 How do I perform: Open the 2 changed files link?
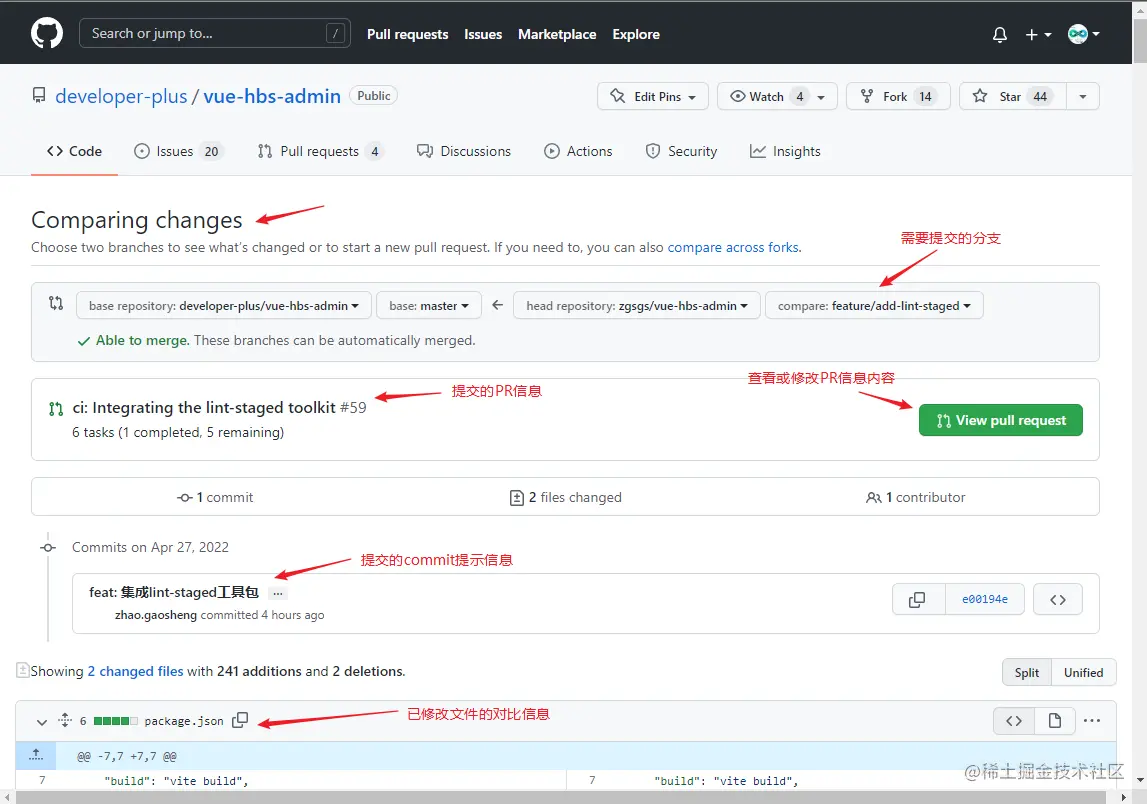[135, 671]
